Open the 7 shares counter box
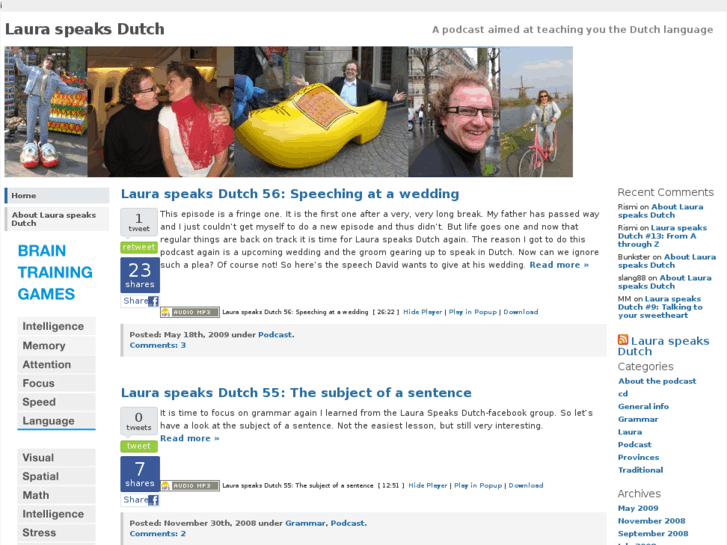Image resolution: width=727 pixels, height=545 pixels. click(x=140, y=474)
